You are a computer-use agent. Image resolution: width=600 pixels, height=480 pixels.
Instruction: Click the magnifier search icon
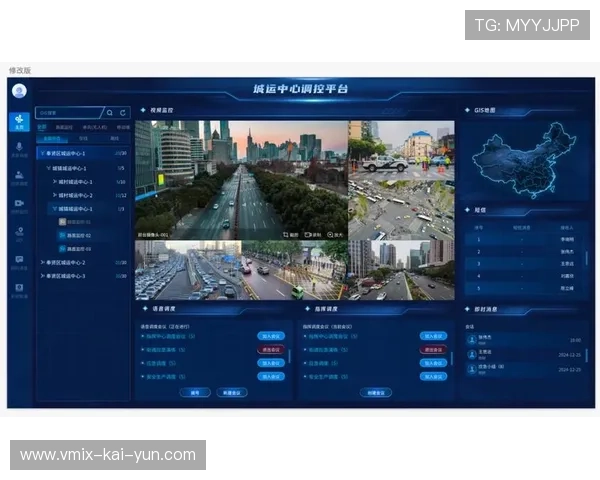click(x=110, y=113)
